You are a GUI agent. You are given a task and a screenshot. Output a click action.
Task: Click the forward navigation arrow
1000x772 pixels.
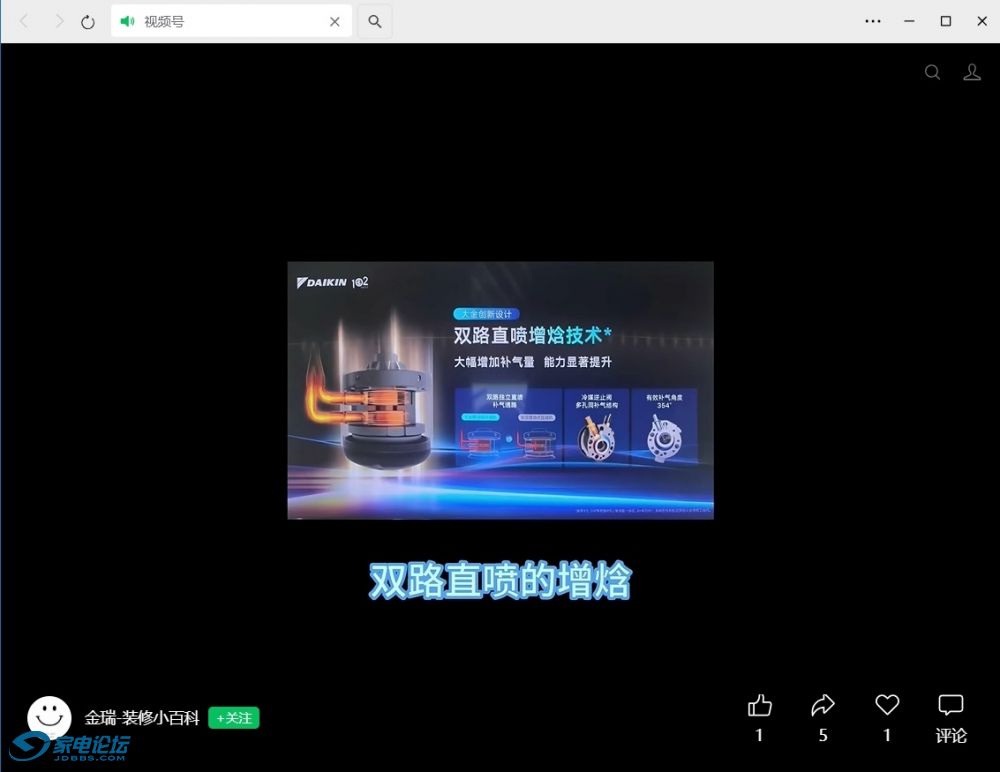tap(58, 21)
